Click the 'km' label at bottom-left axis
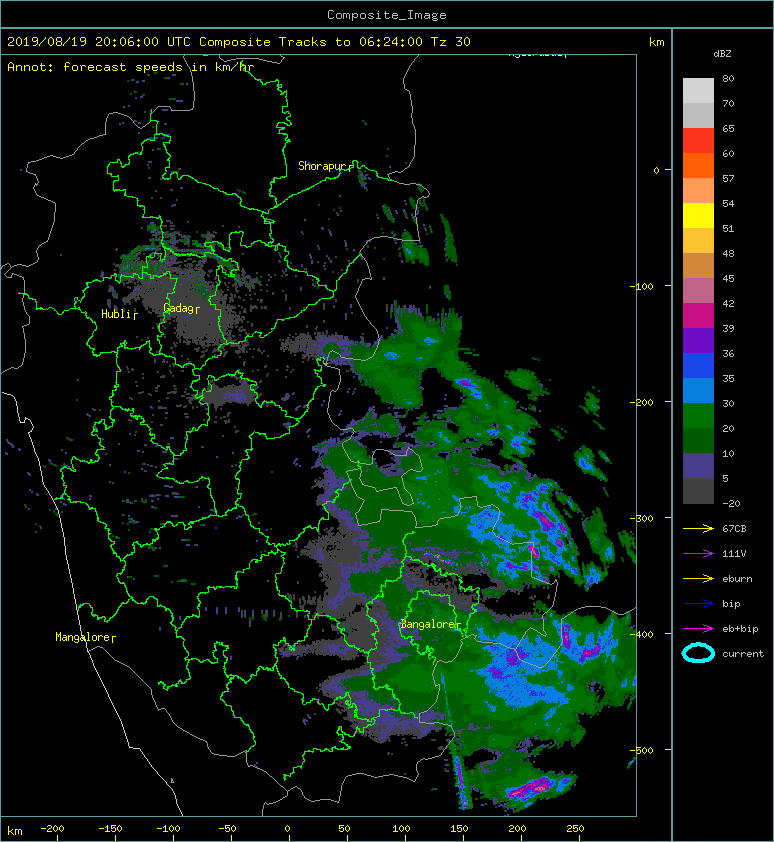Viewport: 774px width, 842px height. pyautogui.click(x=15, y=831)
